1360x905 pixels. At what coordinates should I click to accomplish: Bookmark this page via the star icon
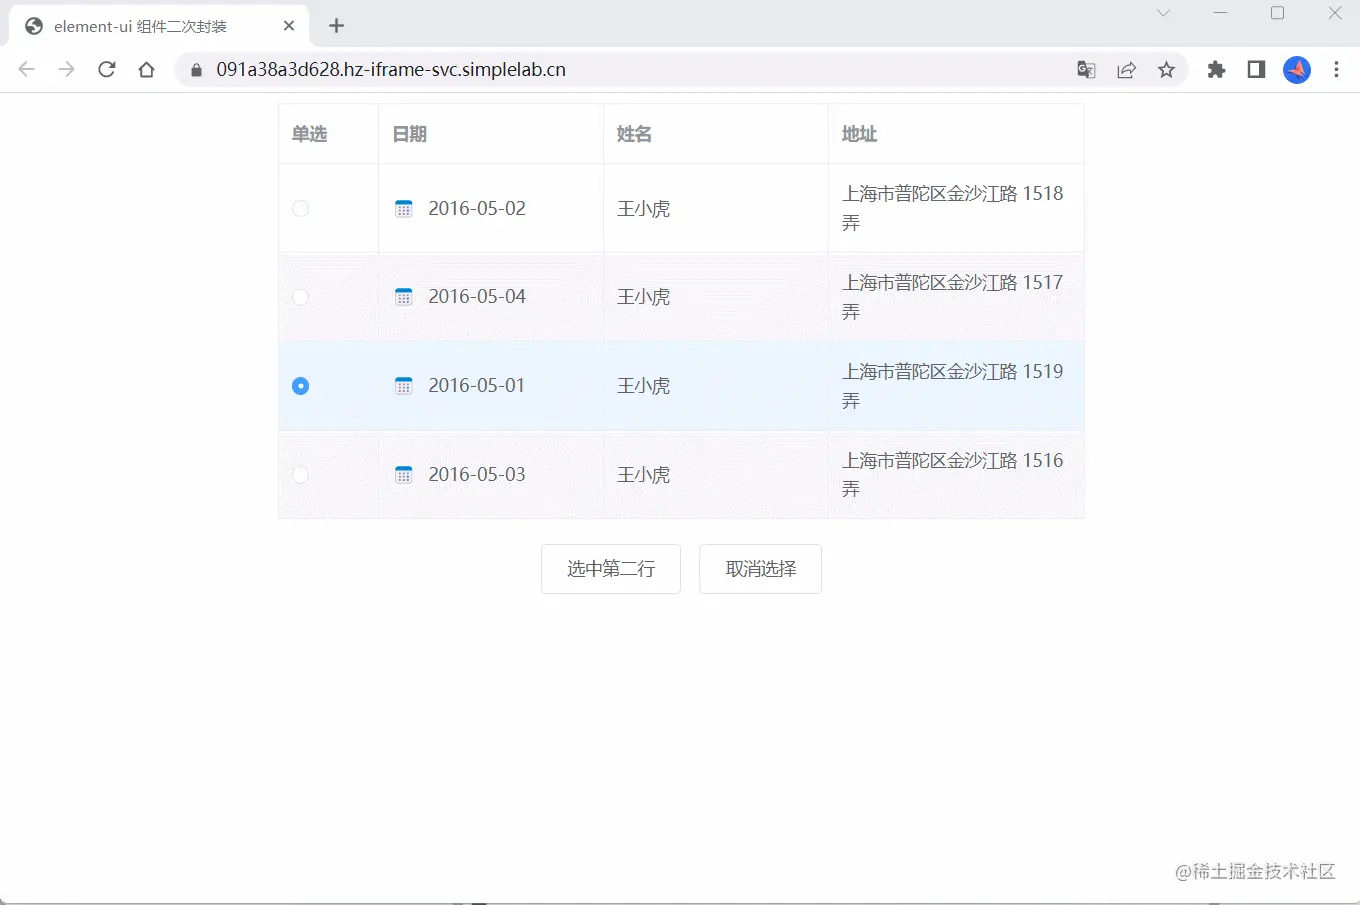point(1166,70)
